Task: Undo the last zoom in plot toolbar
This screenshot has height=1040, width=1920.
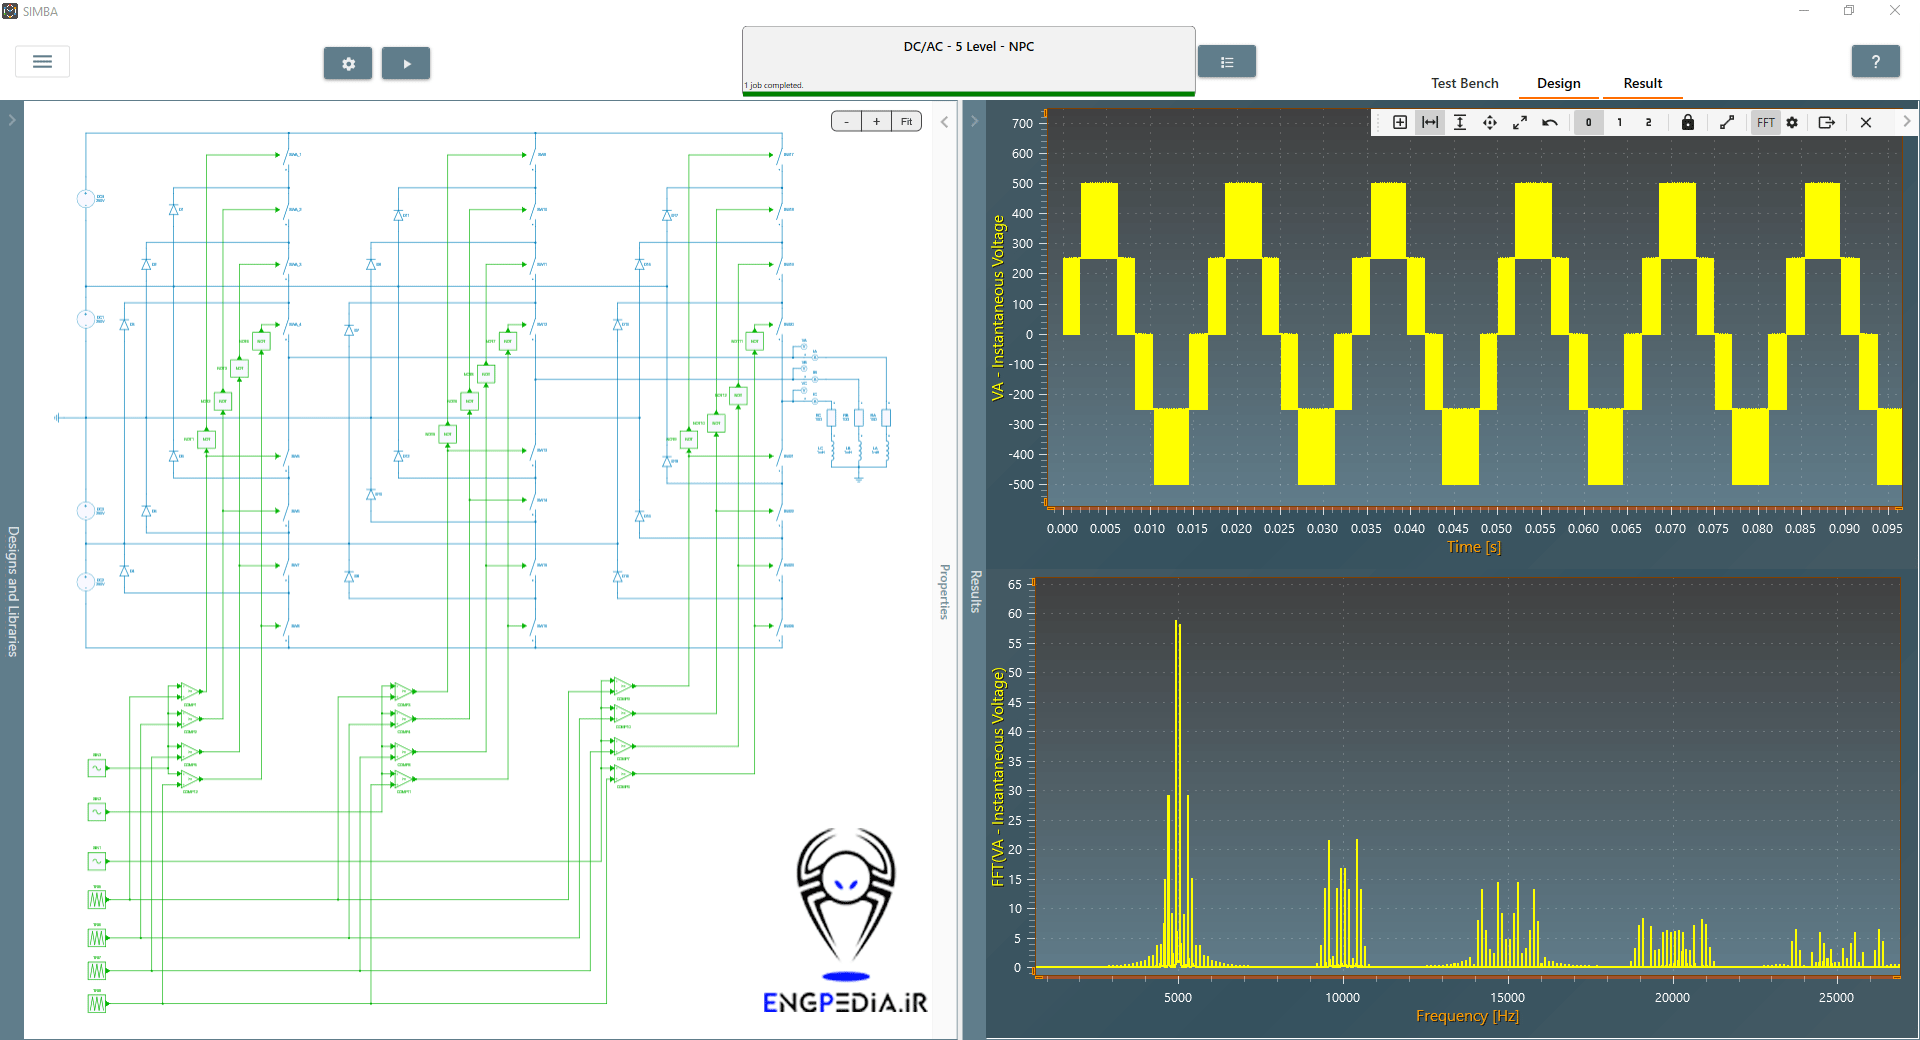Action: (1550, 122)
